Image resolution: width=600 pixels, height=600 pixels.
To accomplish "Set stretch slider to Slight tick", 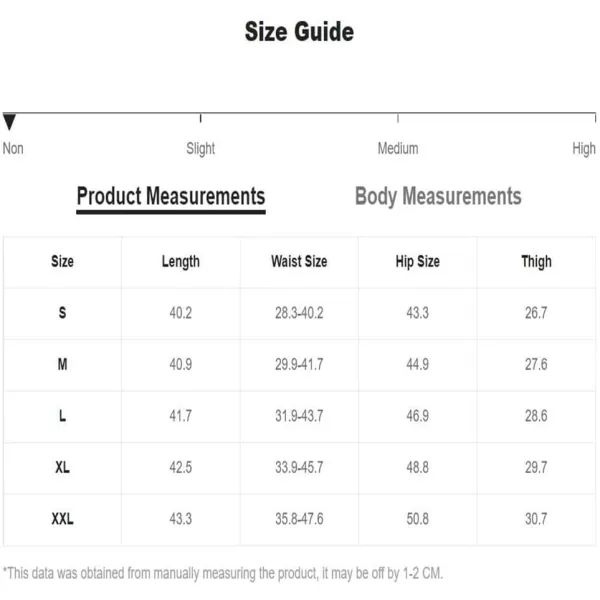I will click(x=201, y=118).
